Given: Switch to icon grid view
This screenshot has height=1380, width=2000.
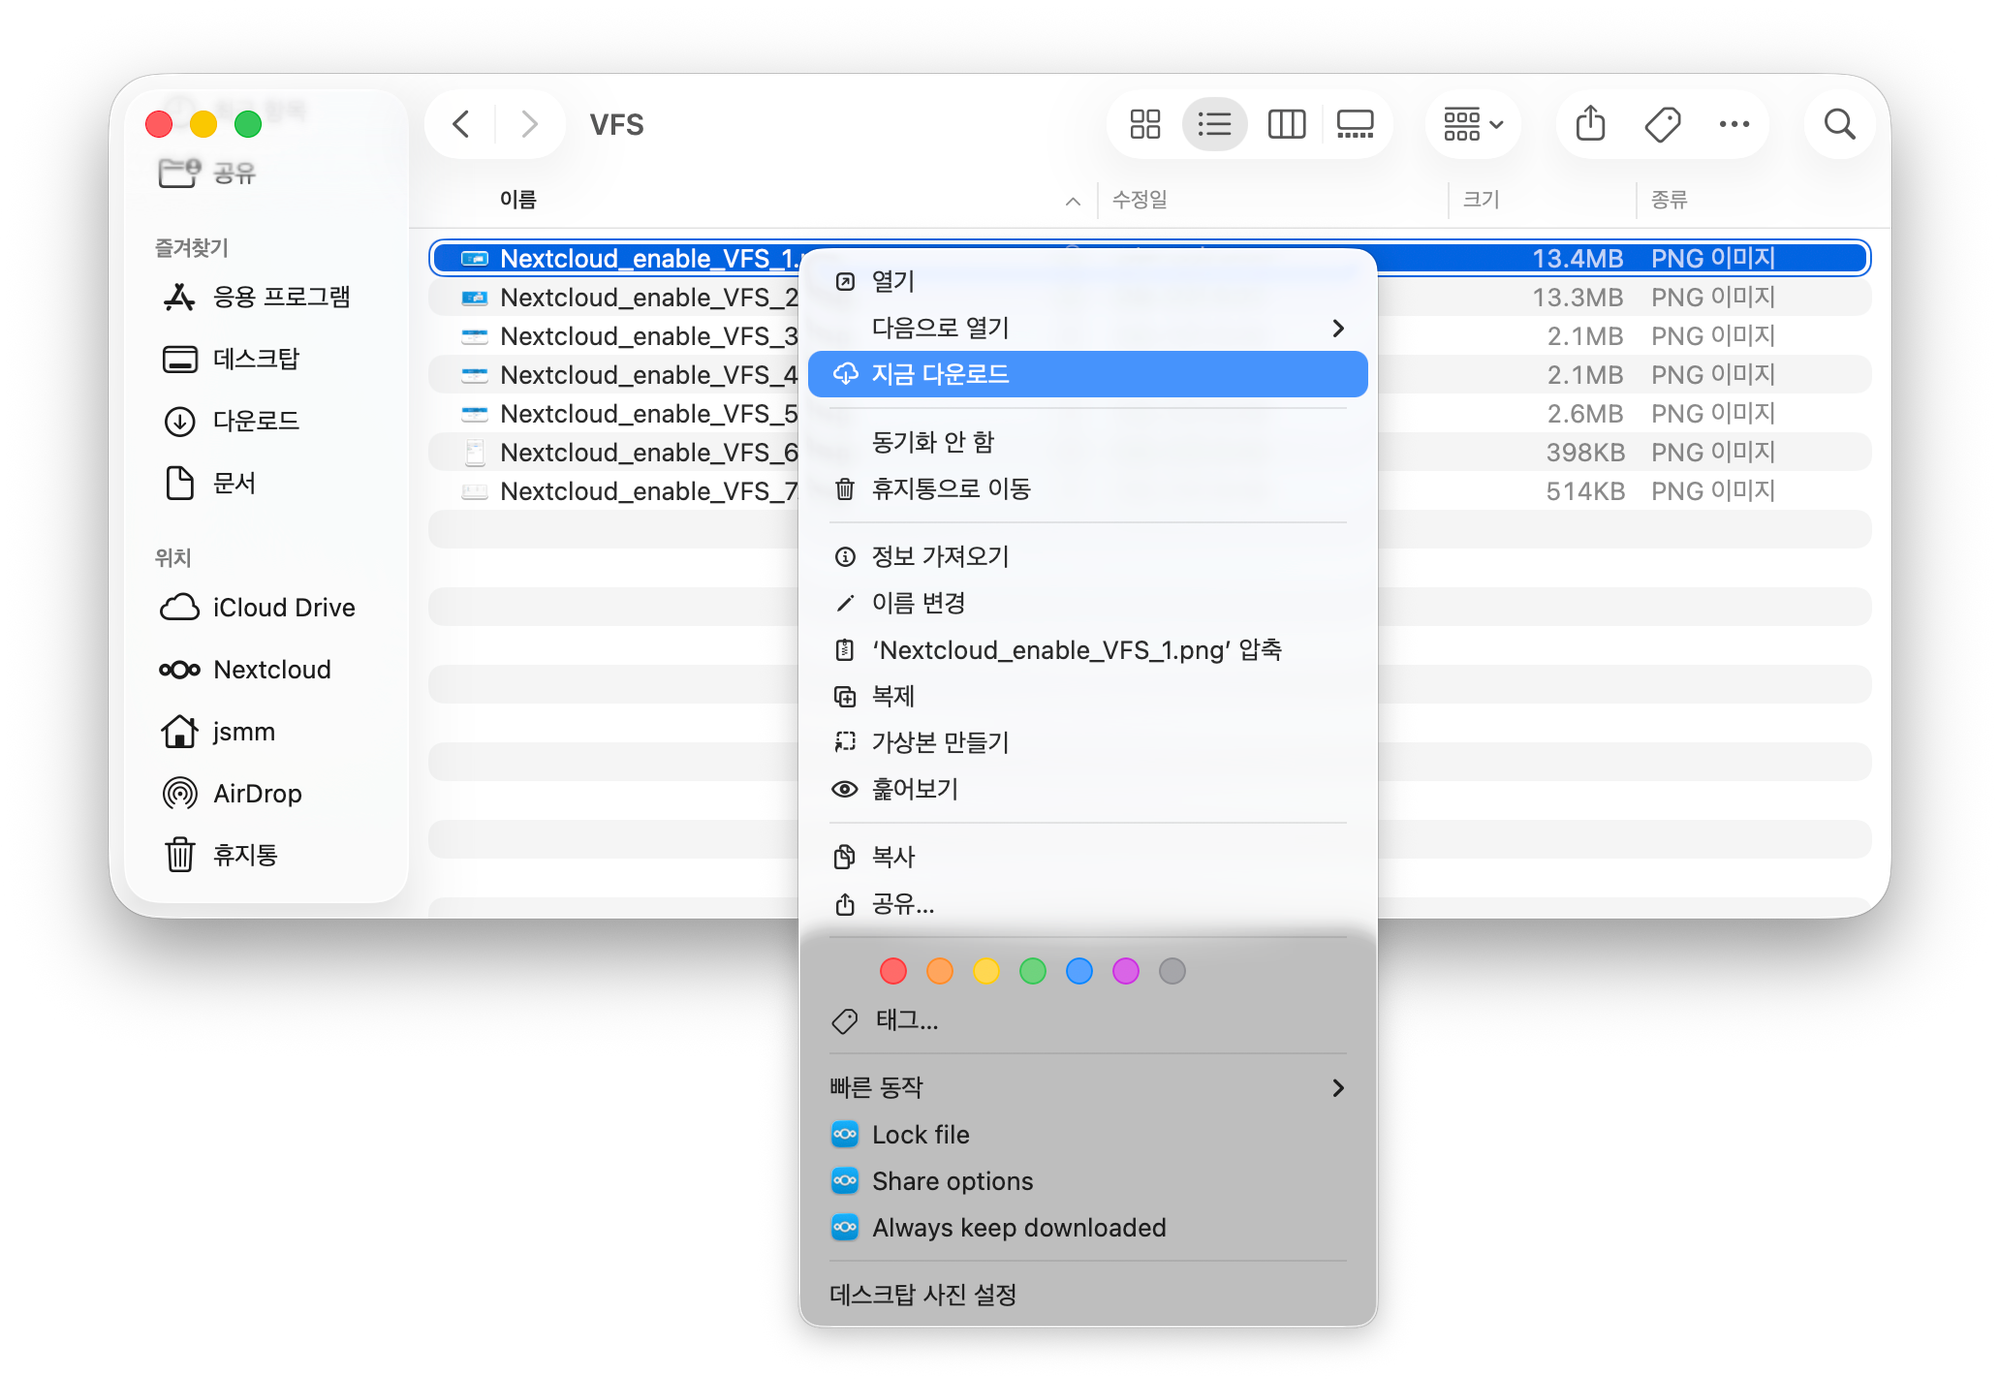Looking at the screenshot, I should click(1145, 125).
